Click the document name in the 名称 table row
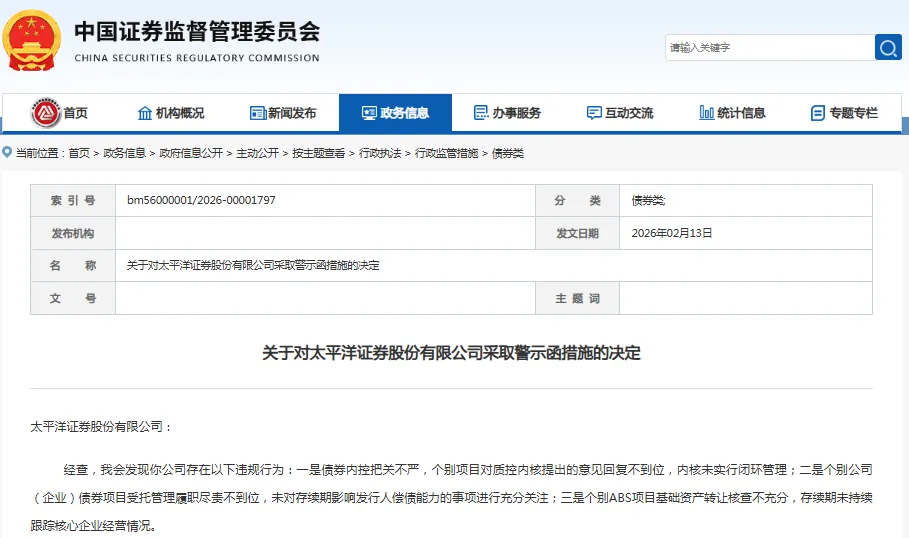The height and width of the screenshot is (538, 909). point(253,266)
